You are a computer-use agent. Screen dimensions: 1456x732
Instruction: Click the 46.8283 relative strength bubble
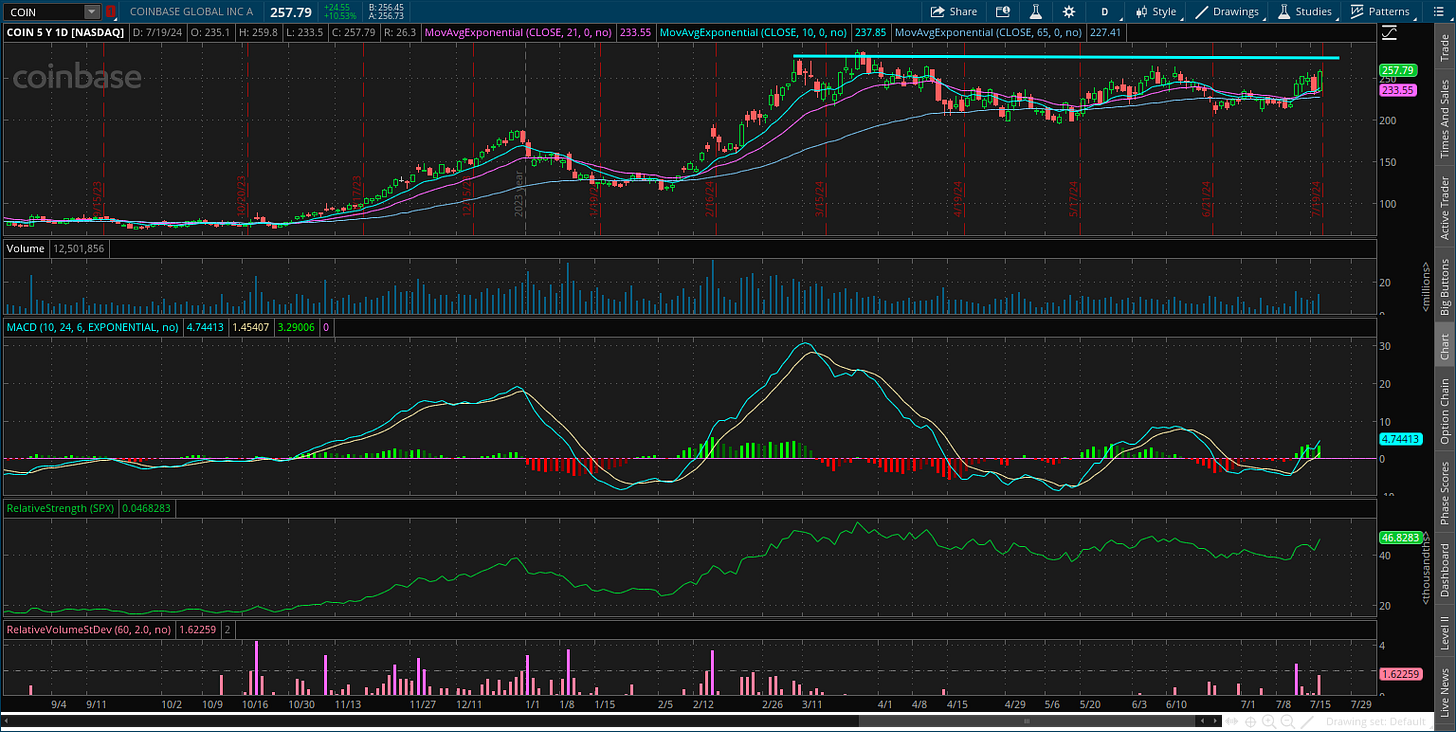point(1400,537)
